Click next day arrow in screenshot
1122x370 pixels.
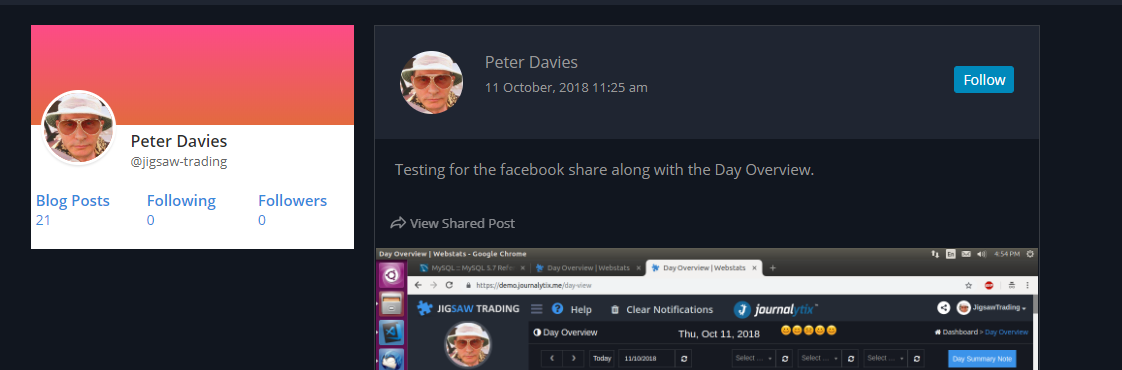point(573,358)
